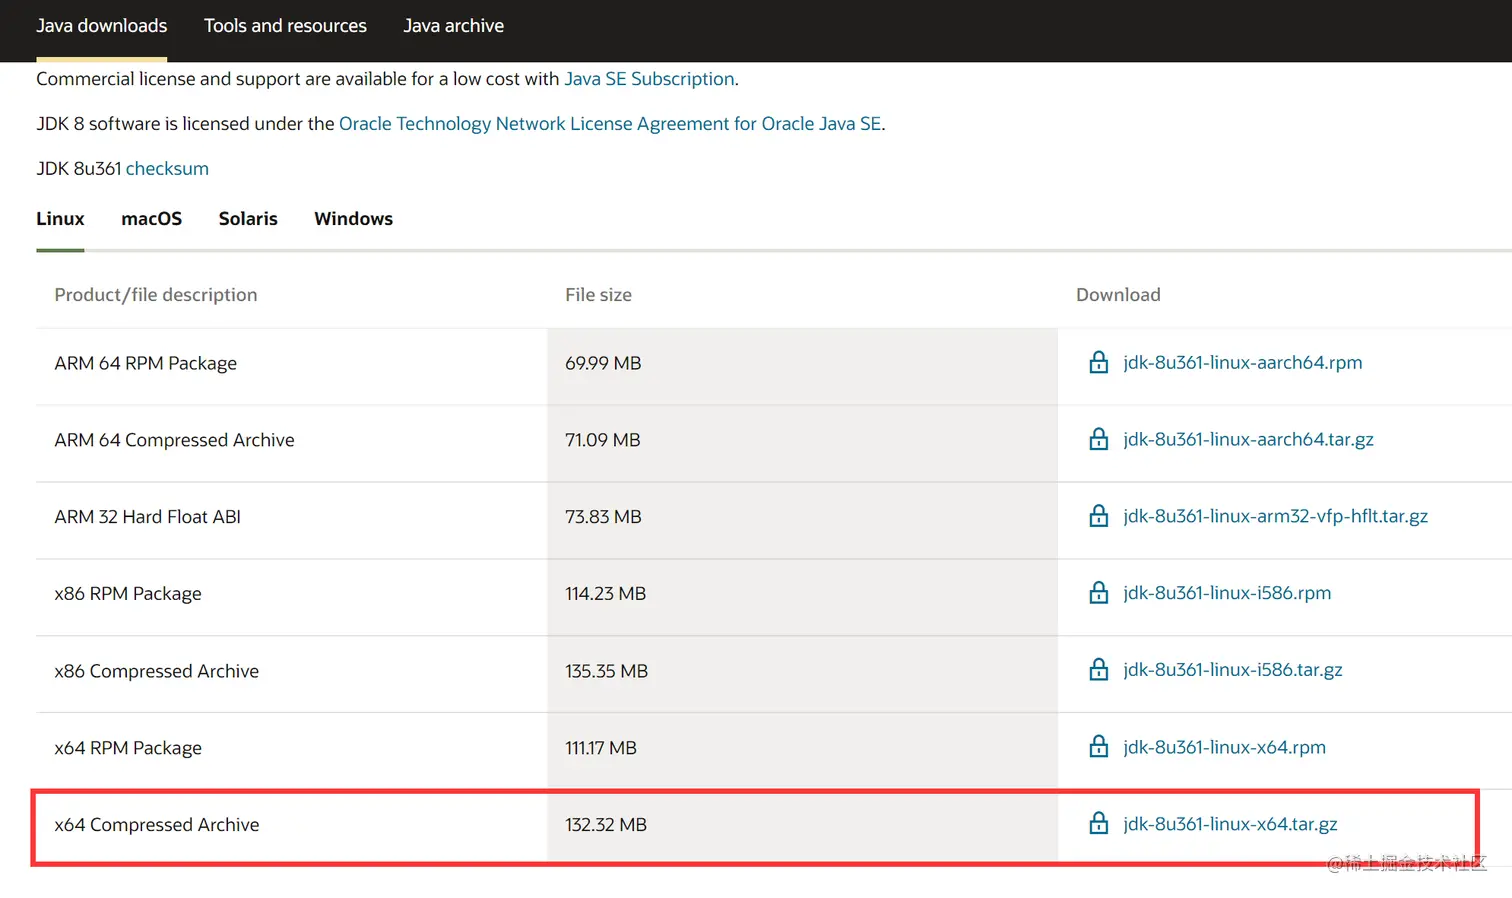Image resolution: width=1512 pixels, height=898 pixels.
Task: Download jdk-8u361-linux-i586.rpm
Action: click(x=1227, y=593)
